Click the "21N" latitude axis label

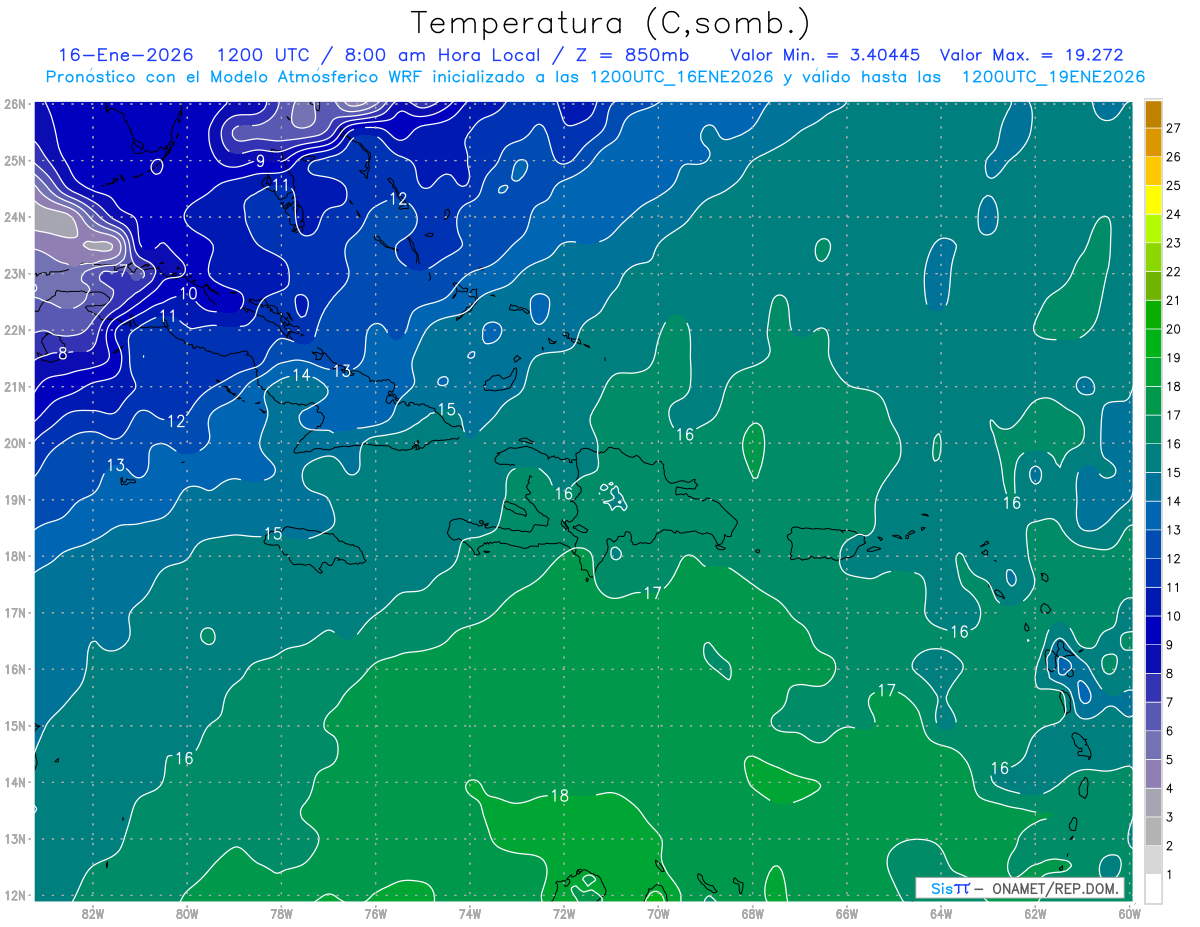coord(14,386)
